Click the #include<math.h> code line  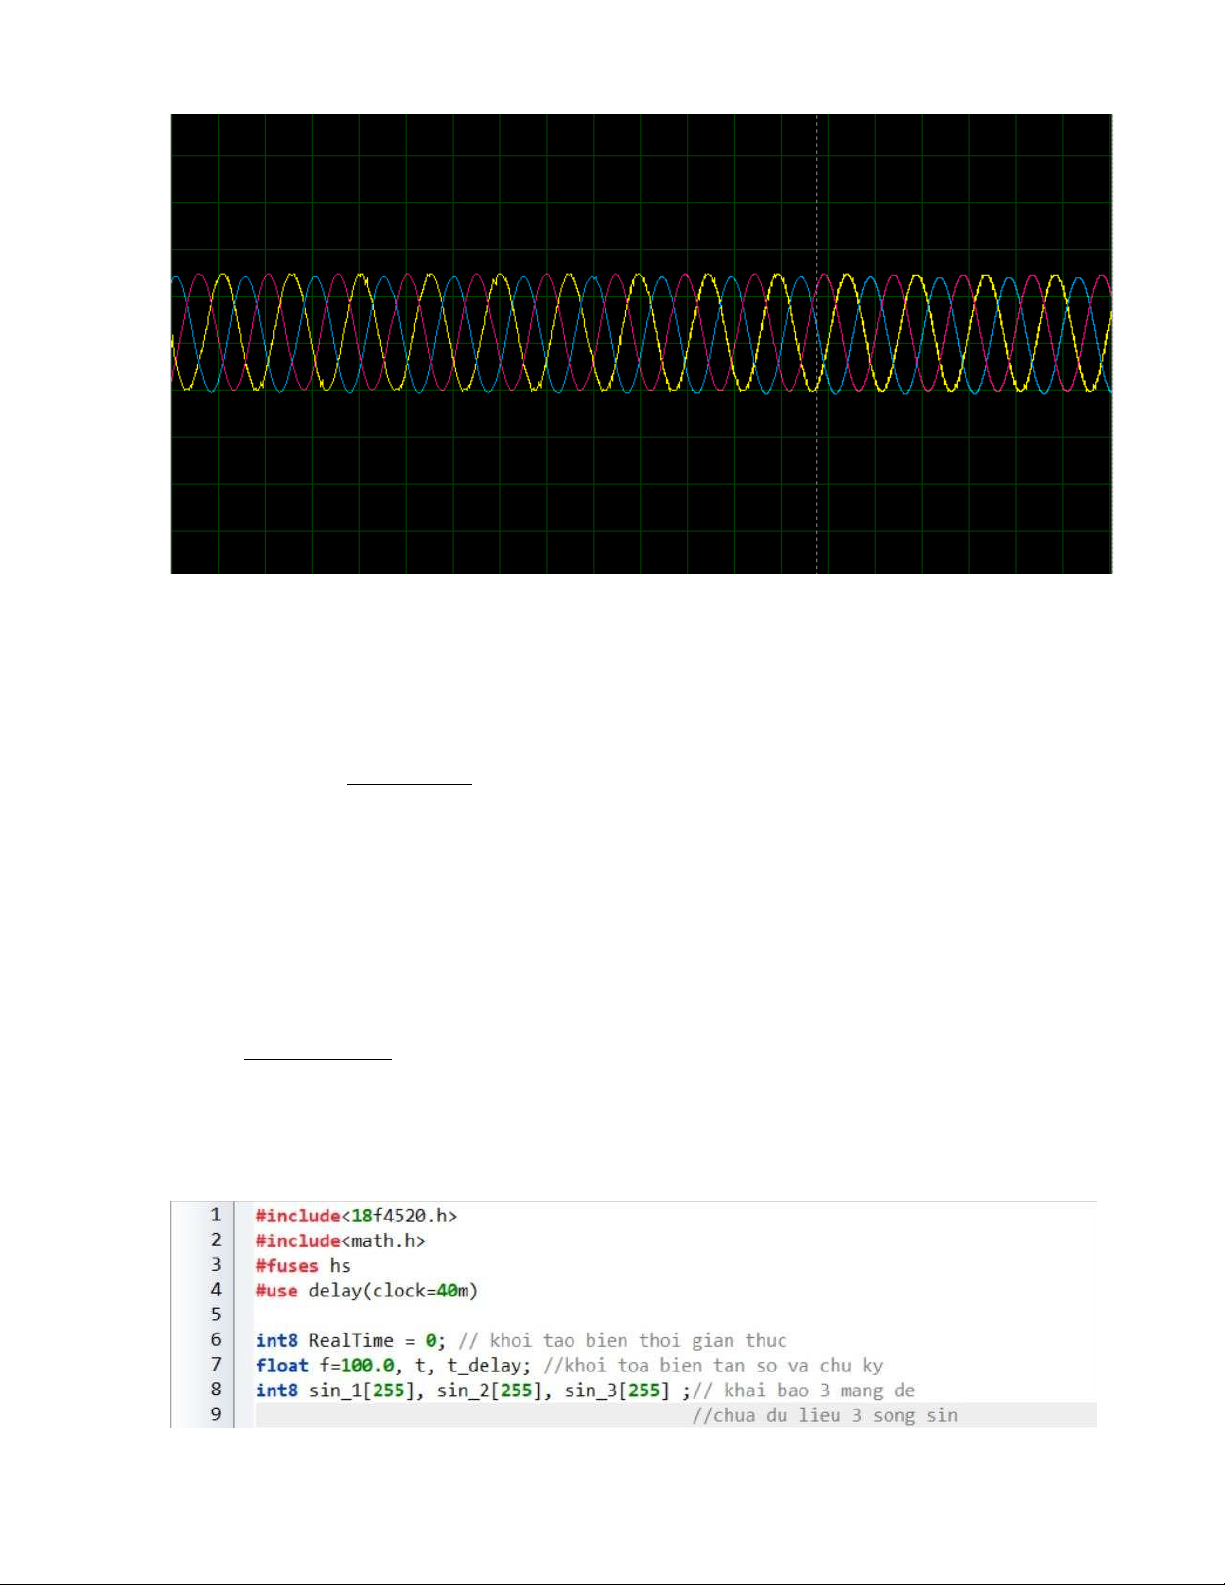[340, 1241]
